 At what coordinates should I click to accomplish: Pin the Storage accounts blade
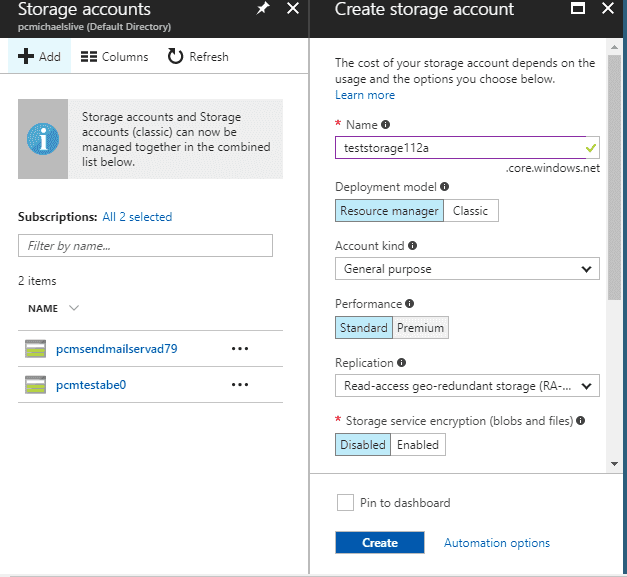coord(262,10)
